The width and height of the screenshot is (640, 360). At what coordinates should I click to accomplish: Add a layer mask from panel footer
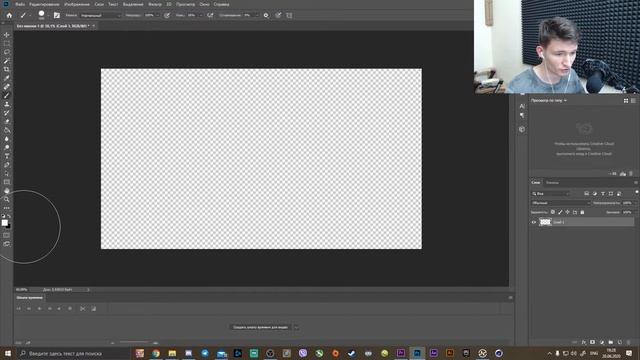pos(593,342)
